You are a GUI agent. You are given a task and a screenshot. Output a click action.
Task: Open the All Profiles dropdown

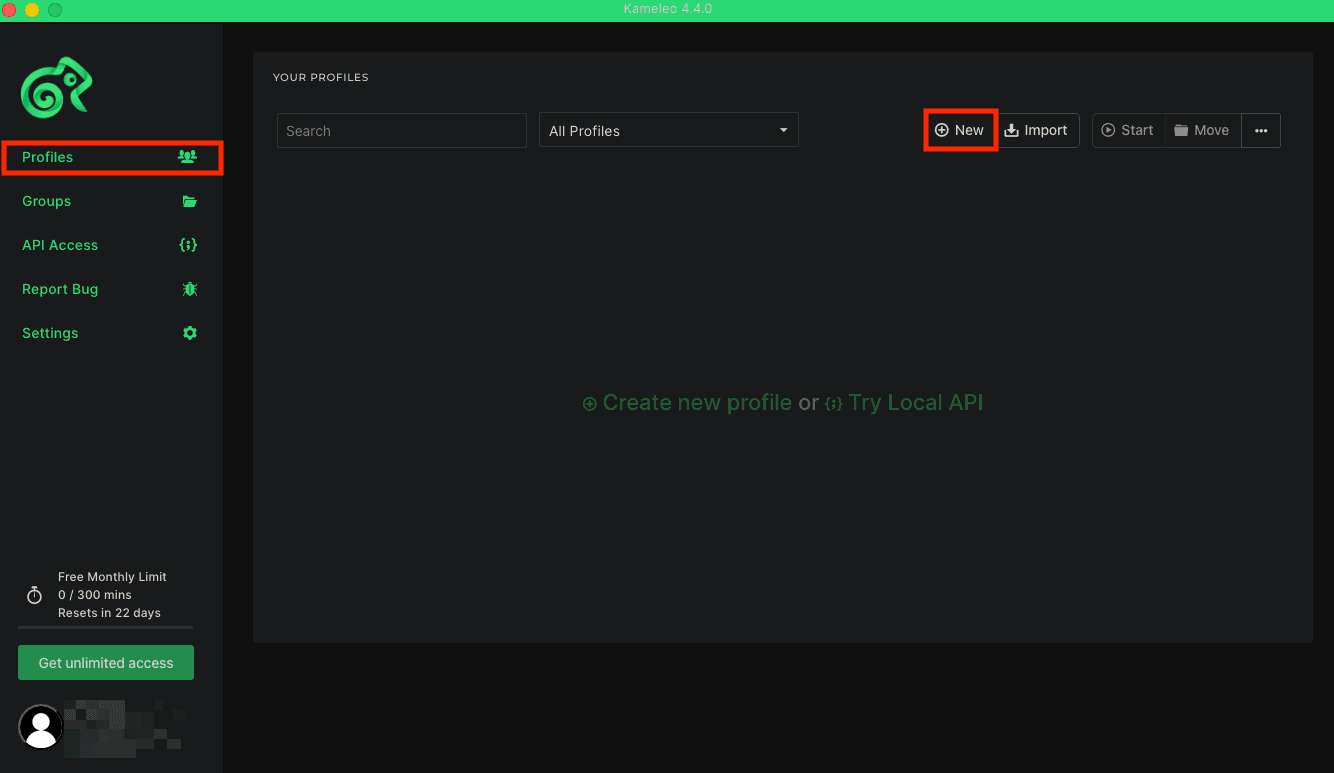pyautogui.click(x=668, y=130)
